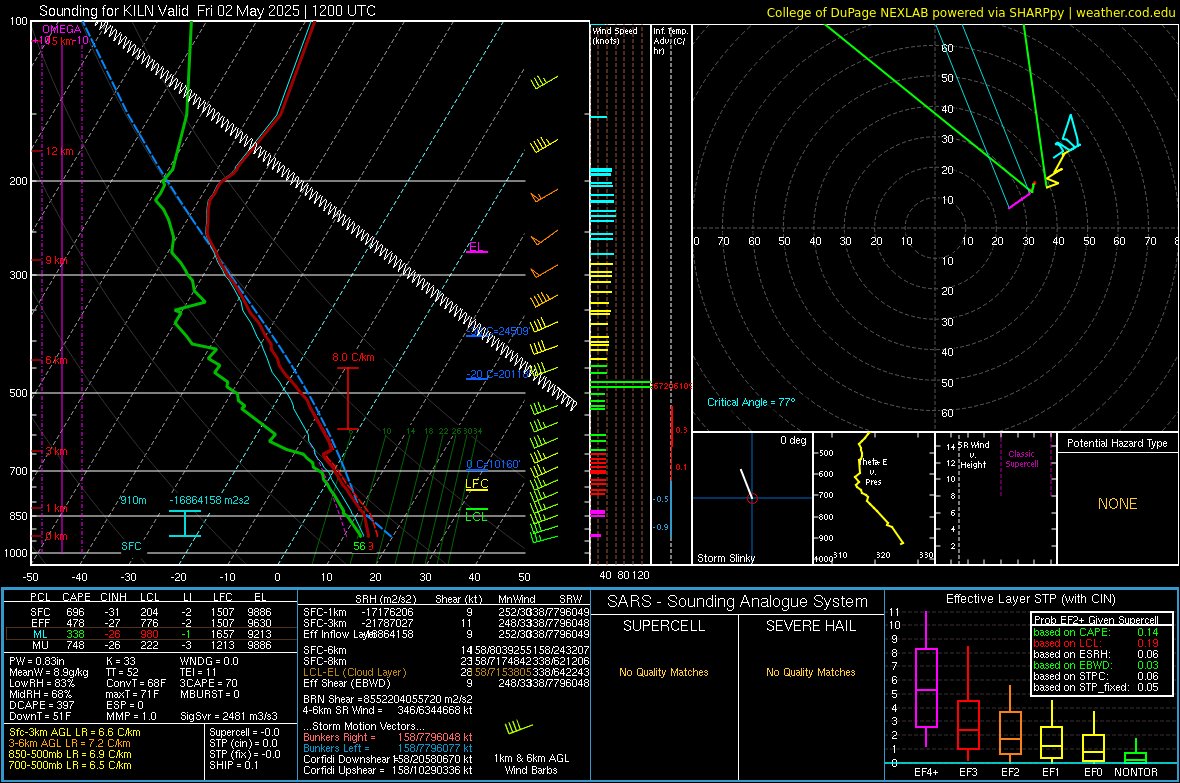Click the 700-500mb LR = 6.5 C/km row
The height and width of the screenshot is (783, 1180).
pos(70,765)
